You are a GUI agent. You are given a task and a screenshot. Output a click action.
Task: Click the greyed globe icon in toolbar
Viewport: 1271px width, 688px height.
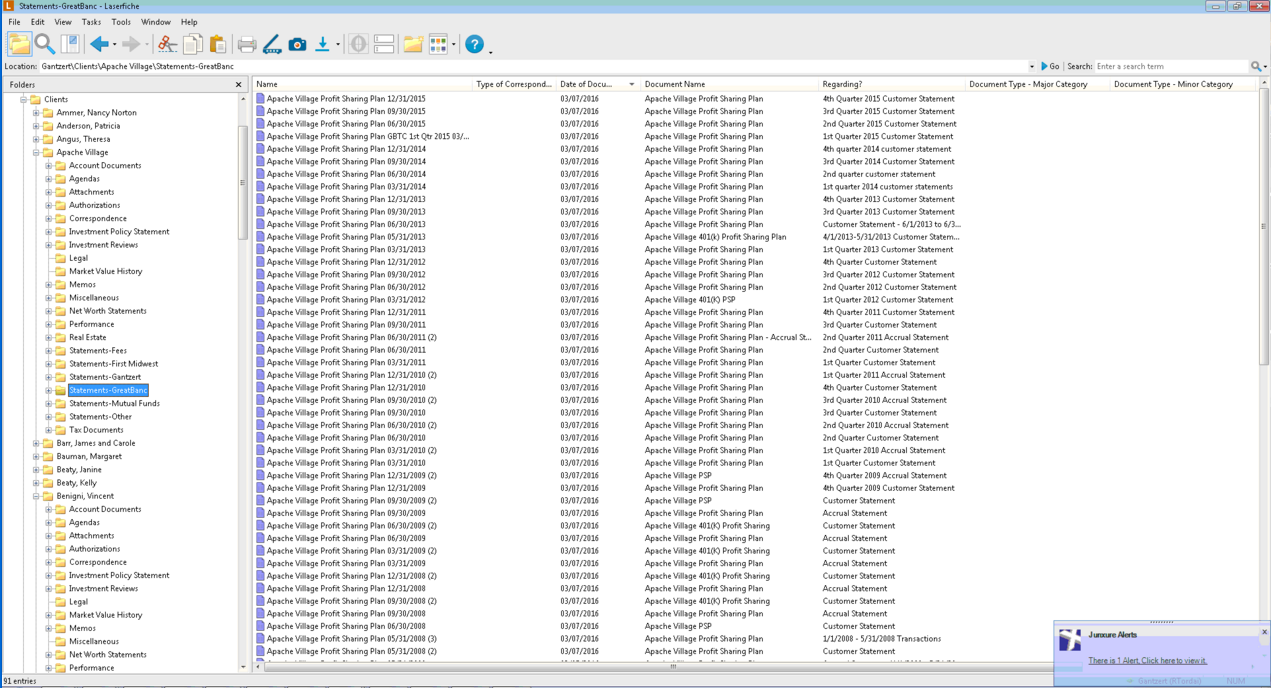tap(358, 44)
